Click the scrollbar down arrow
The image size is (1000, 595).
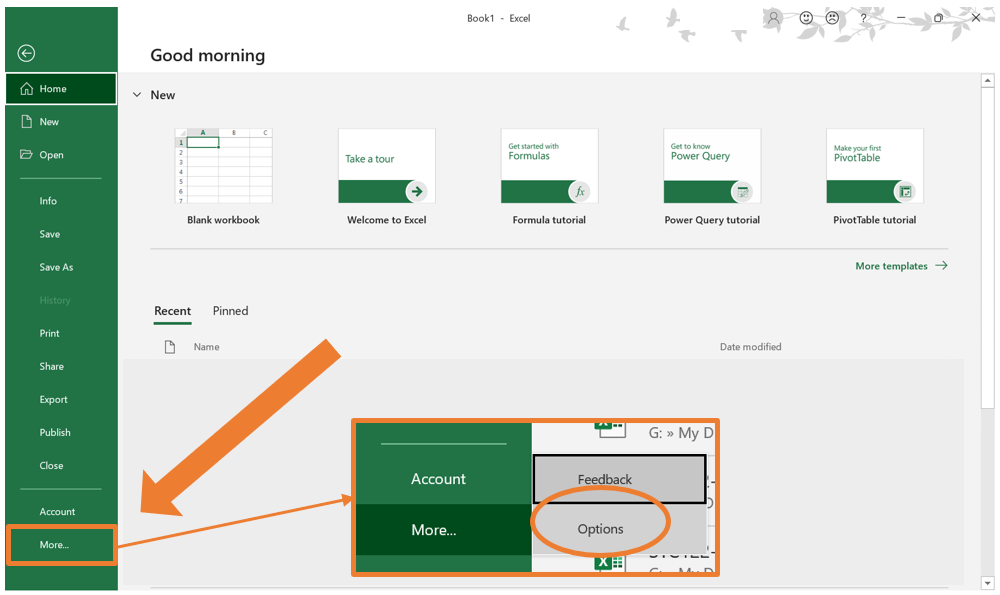pyautogui.click(x=987, y=583)
